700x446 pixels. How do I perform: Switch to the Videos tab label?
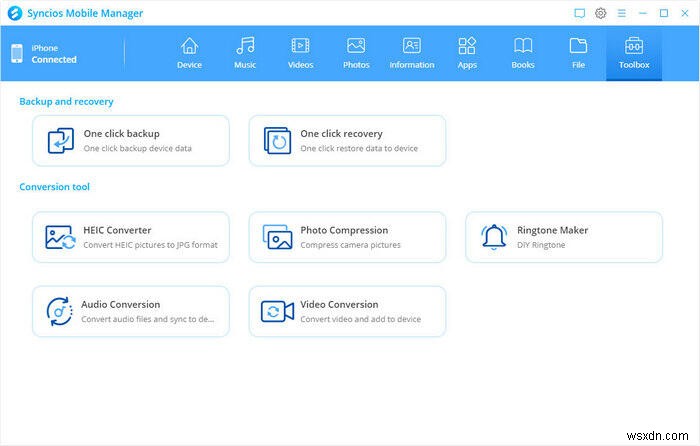tap(300, 65)
